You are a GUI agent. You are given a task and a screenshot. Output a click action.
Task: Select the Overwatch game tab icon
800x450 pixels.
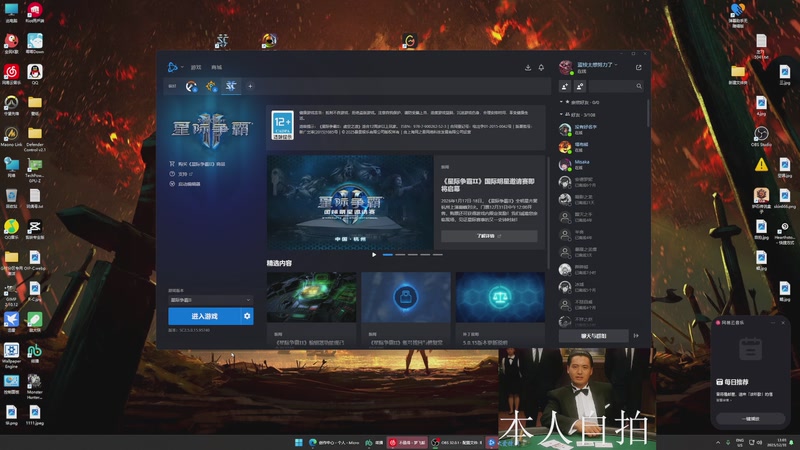point(191,86)
